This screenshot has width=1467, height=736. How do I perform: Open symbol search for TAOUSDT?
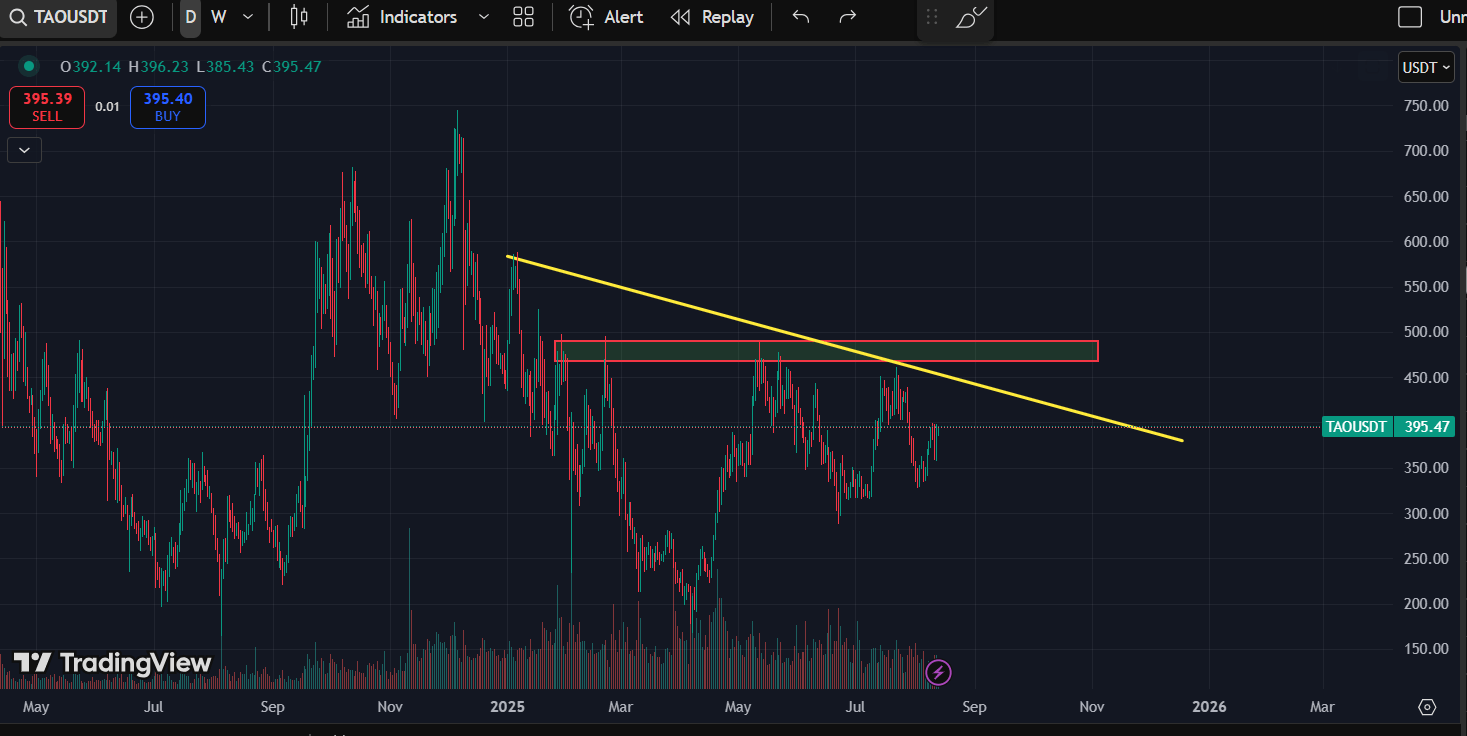[x=58, y=17]
